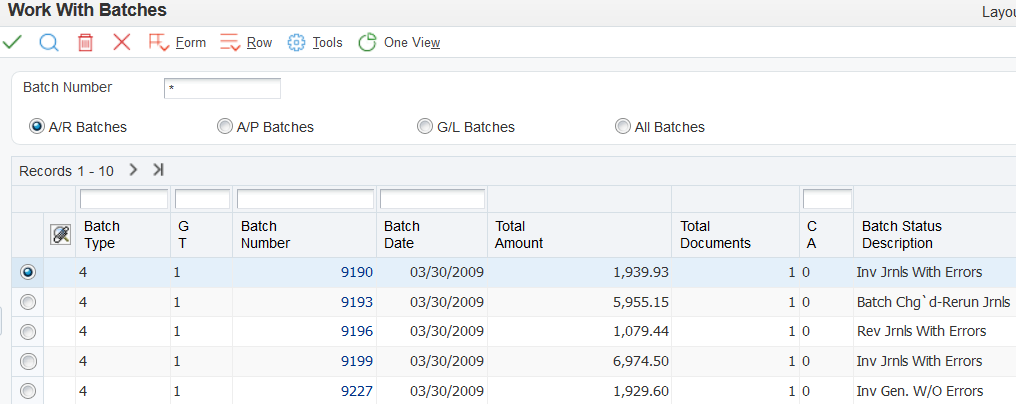Image resolution: width=1016 pixels, height=404 pixels.
Task: Click the green checkmark Select icon
Action: tap(13, 42)
